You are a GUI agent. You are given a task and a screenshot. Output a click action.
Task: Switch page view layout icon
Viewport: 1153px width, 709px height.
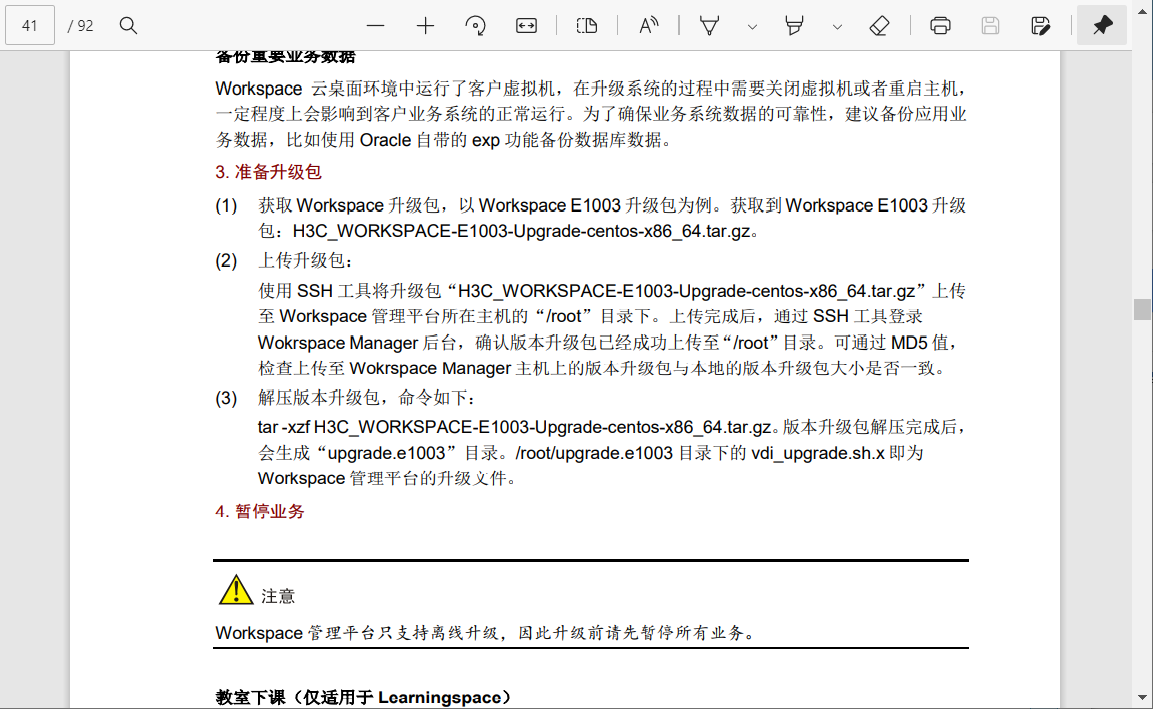pos(587,26)
